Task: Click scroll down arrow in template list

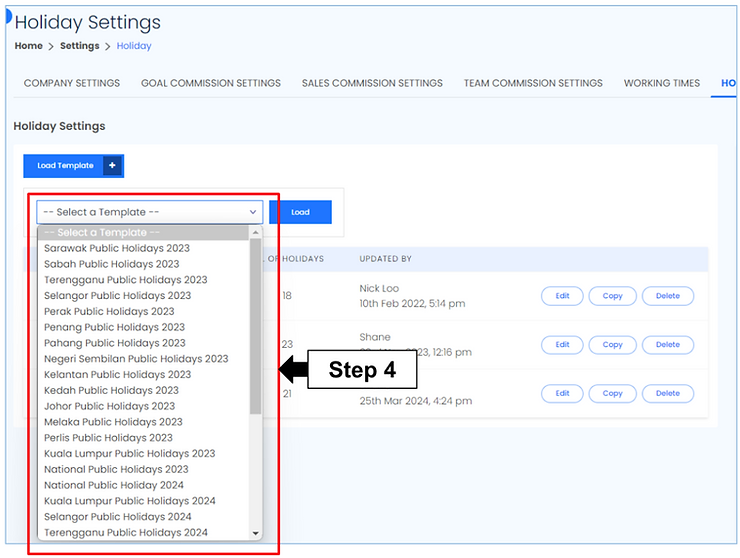Action: pyautogui.click(x=256, y=534)
